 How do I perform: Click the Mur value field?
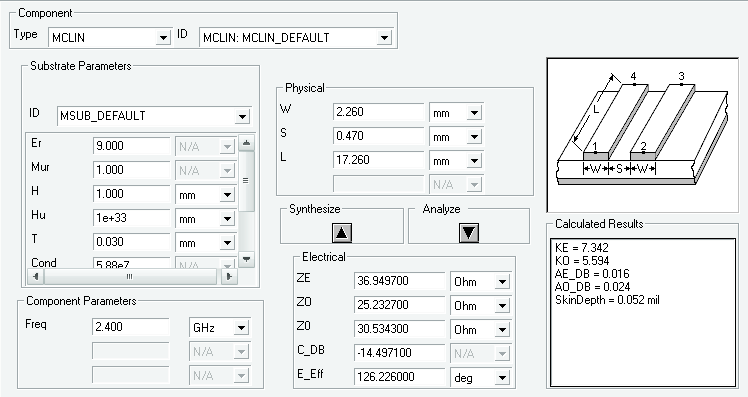pyautogui.click(x=132, y=170)
